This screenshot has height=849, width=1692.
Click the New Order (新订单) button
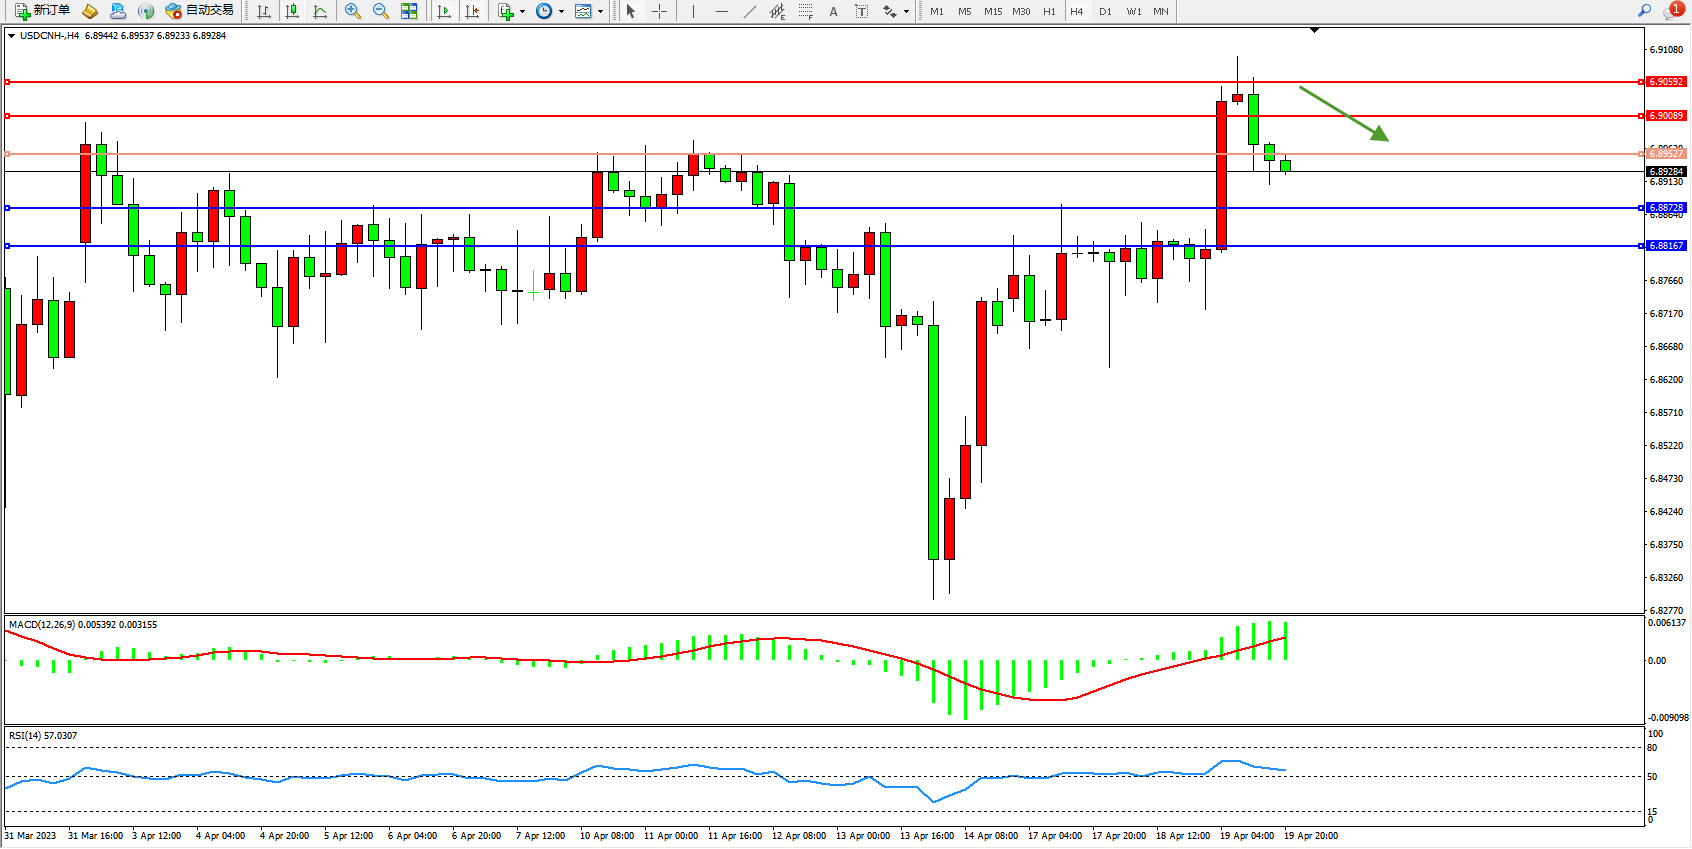click(x=42, y=11)
